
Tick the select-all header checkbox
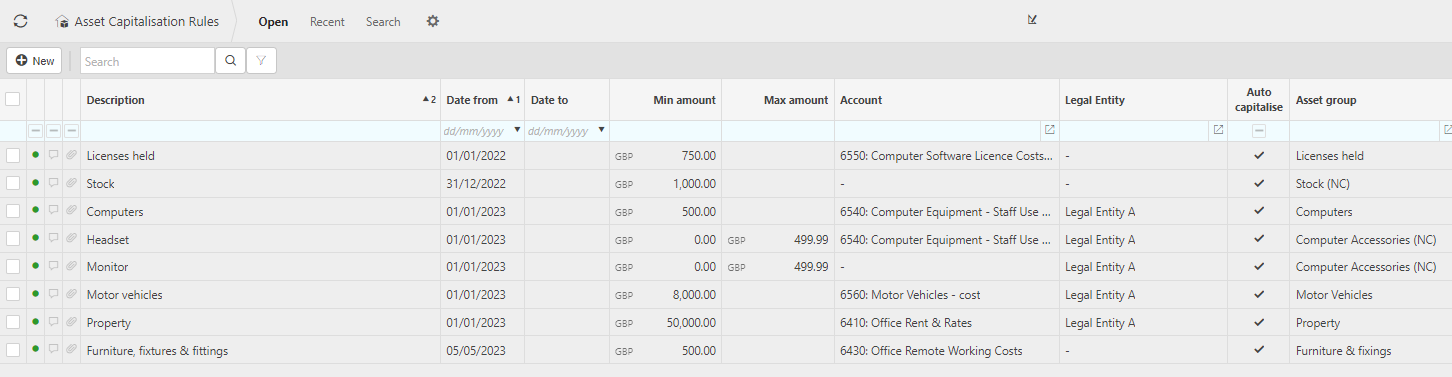click(x=12, y=99)
